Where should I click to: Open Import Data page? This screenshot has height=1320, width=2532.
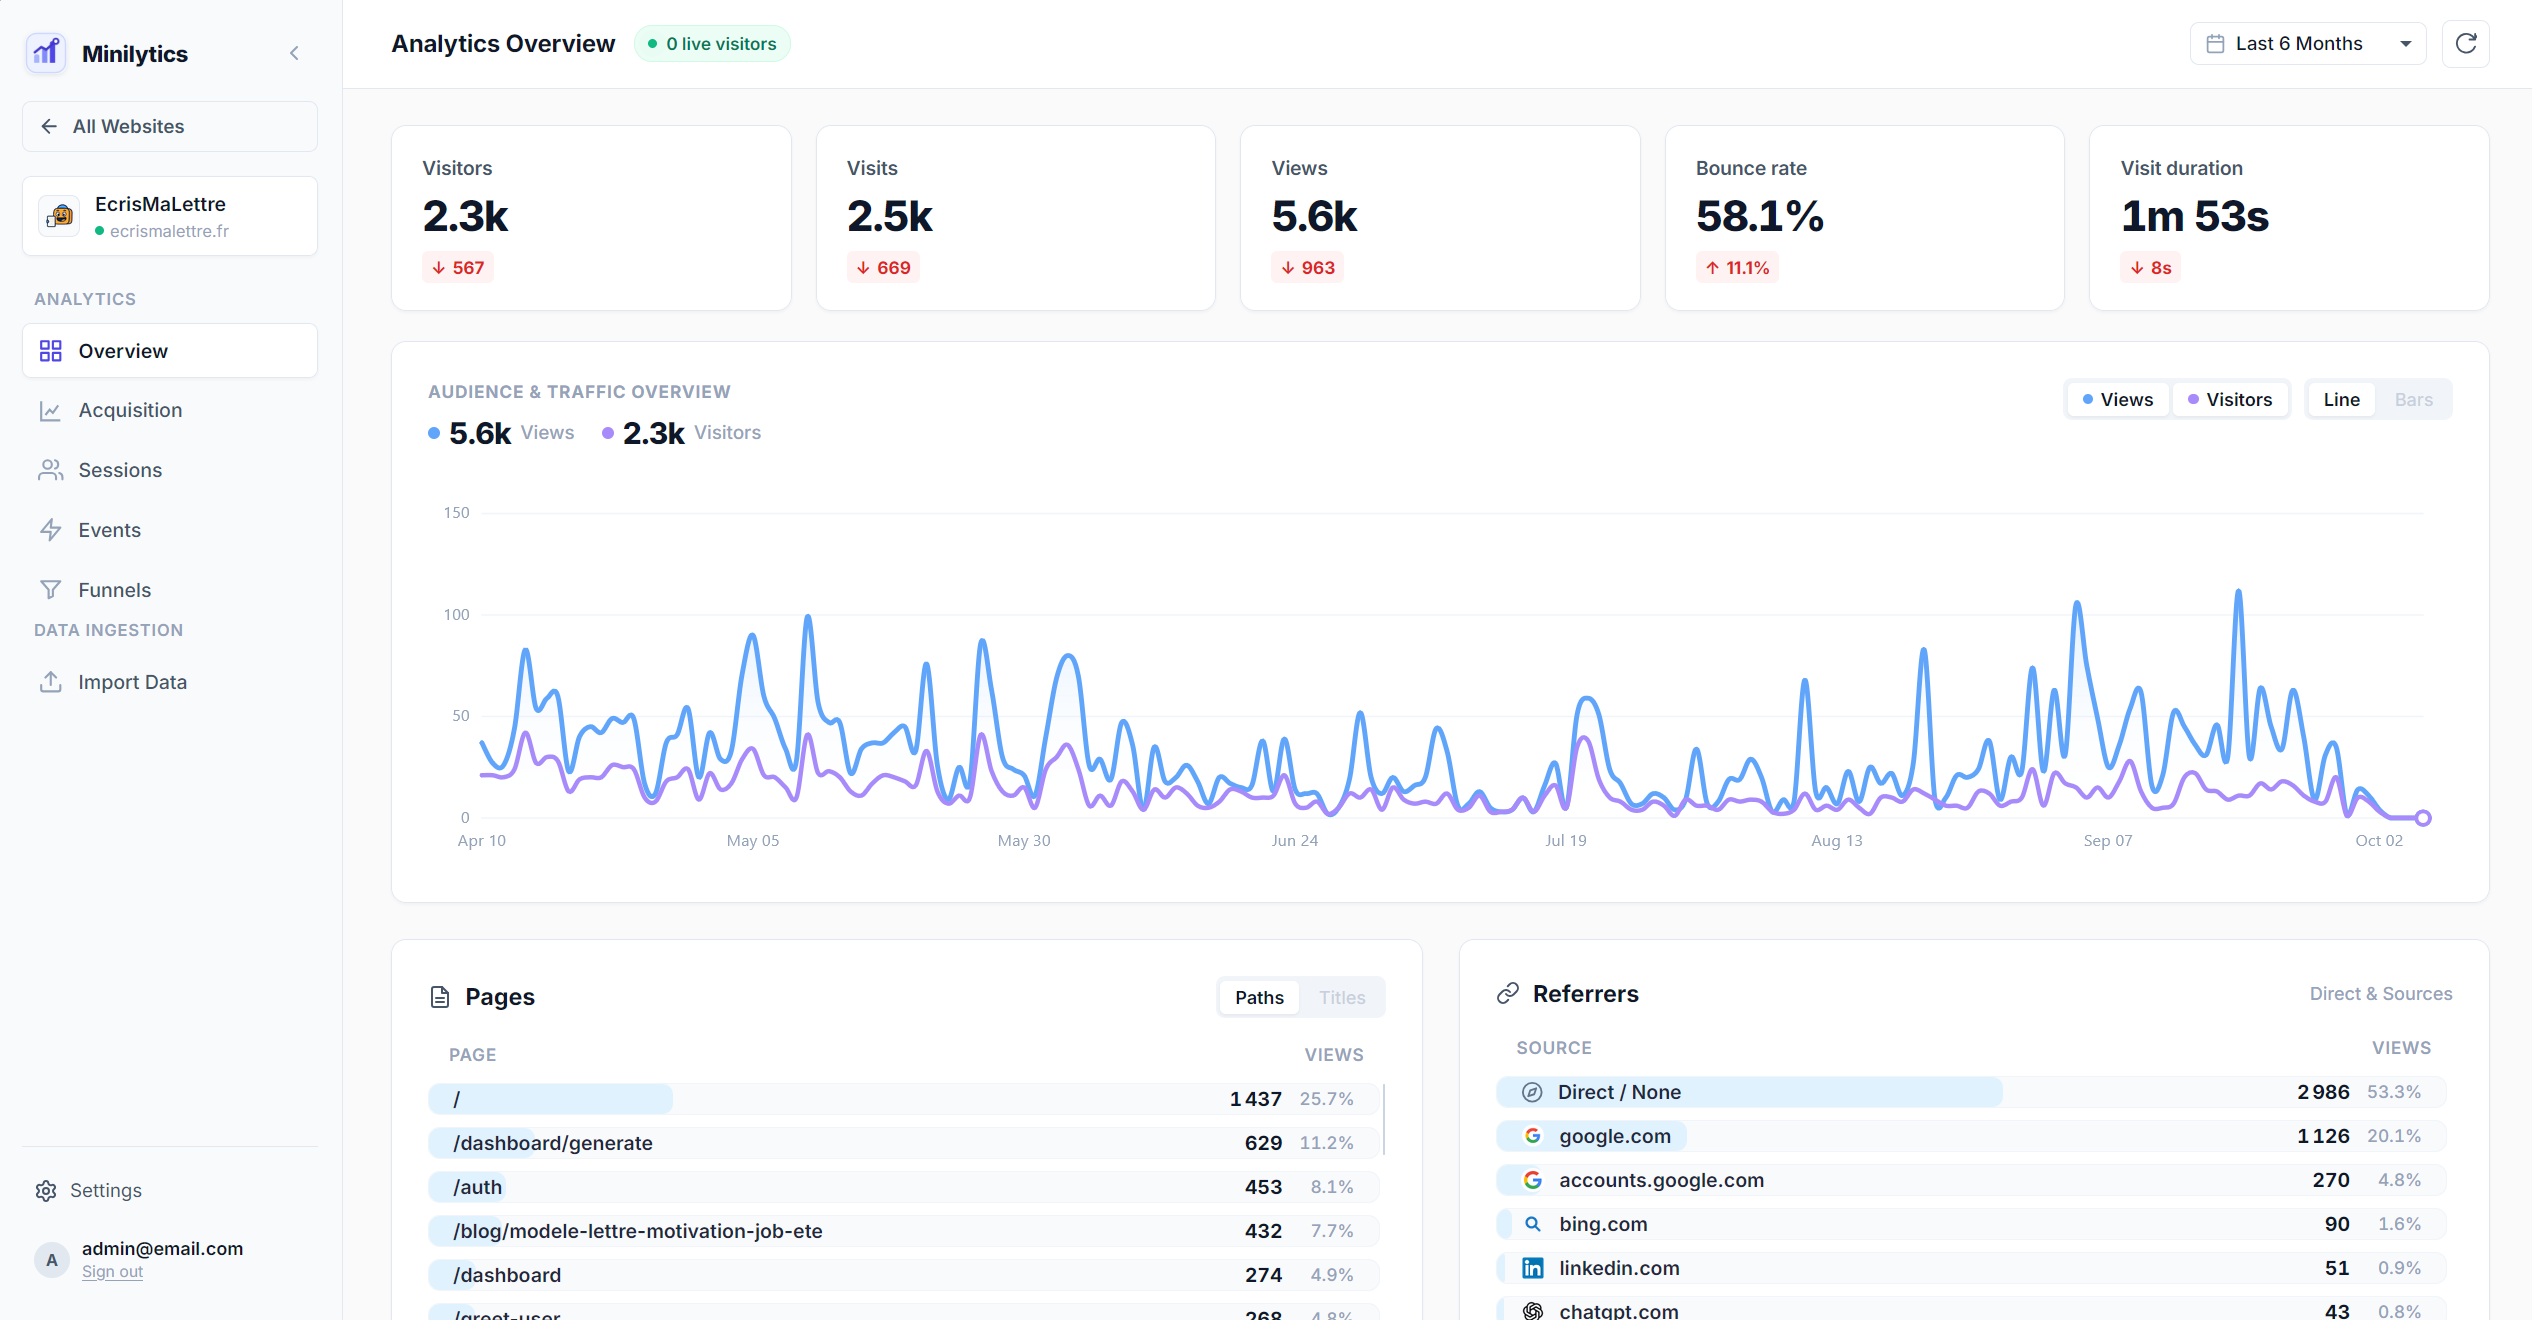click(170, 682)
